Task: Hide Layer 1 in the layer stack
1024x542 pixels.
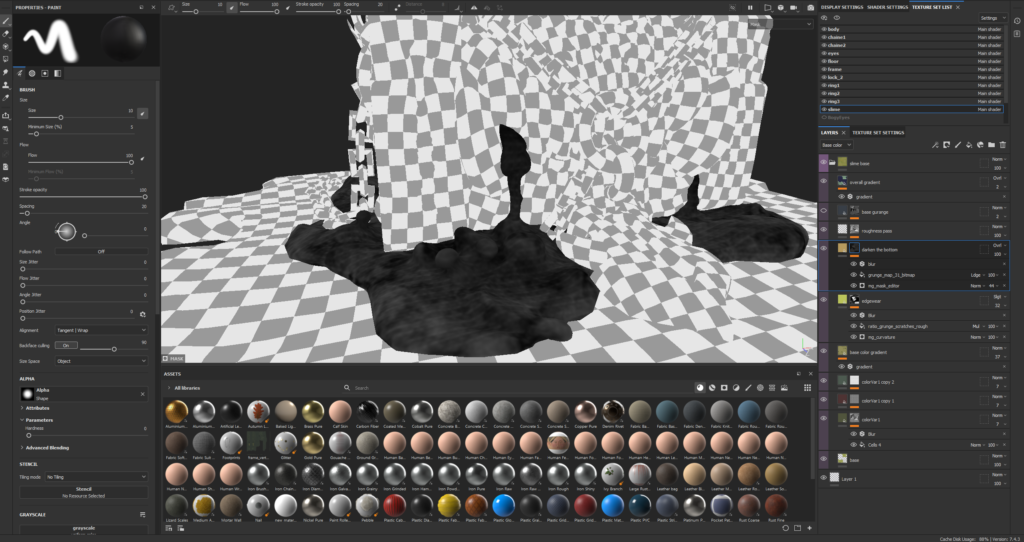Action: point(824,478)
